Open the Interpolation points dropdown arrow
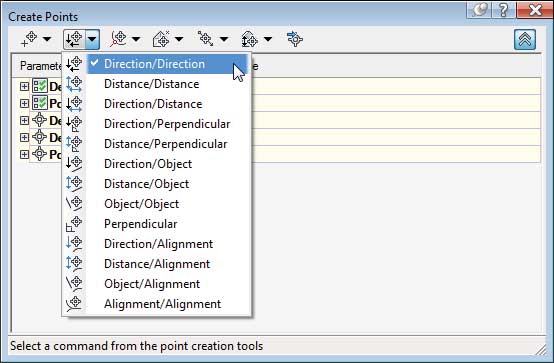 coord(224,39)
